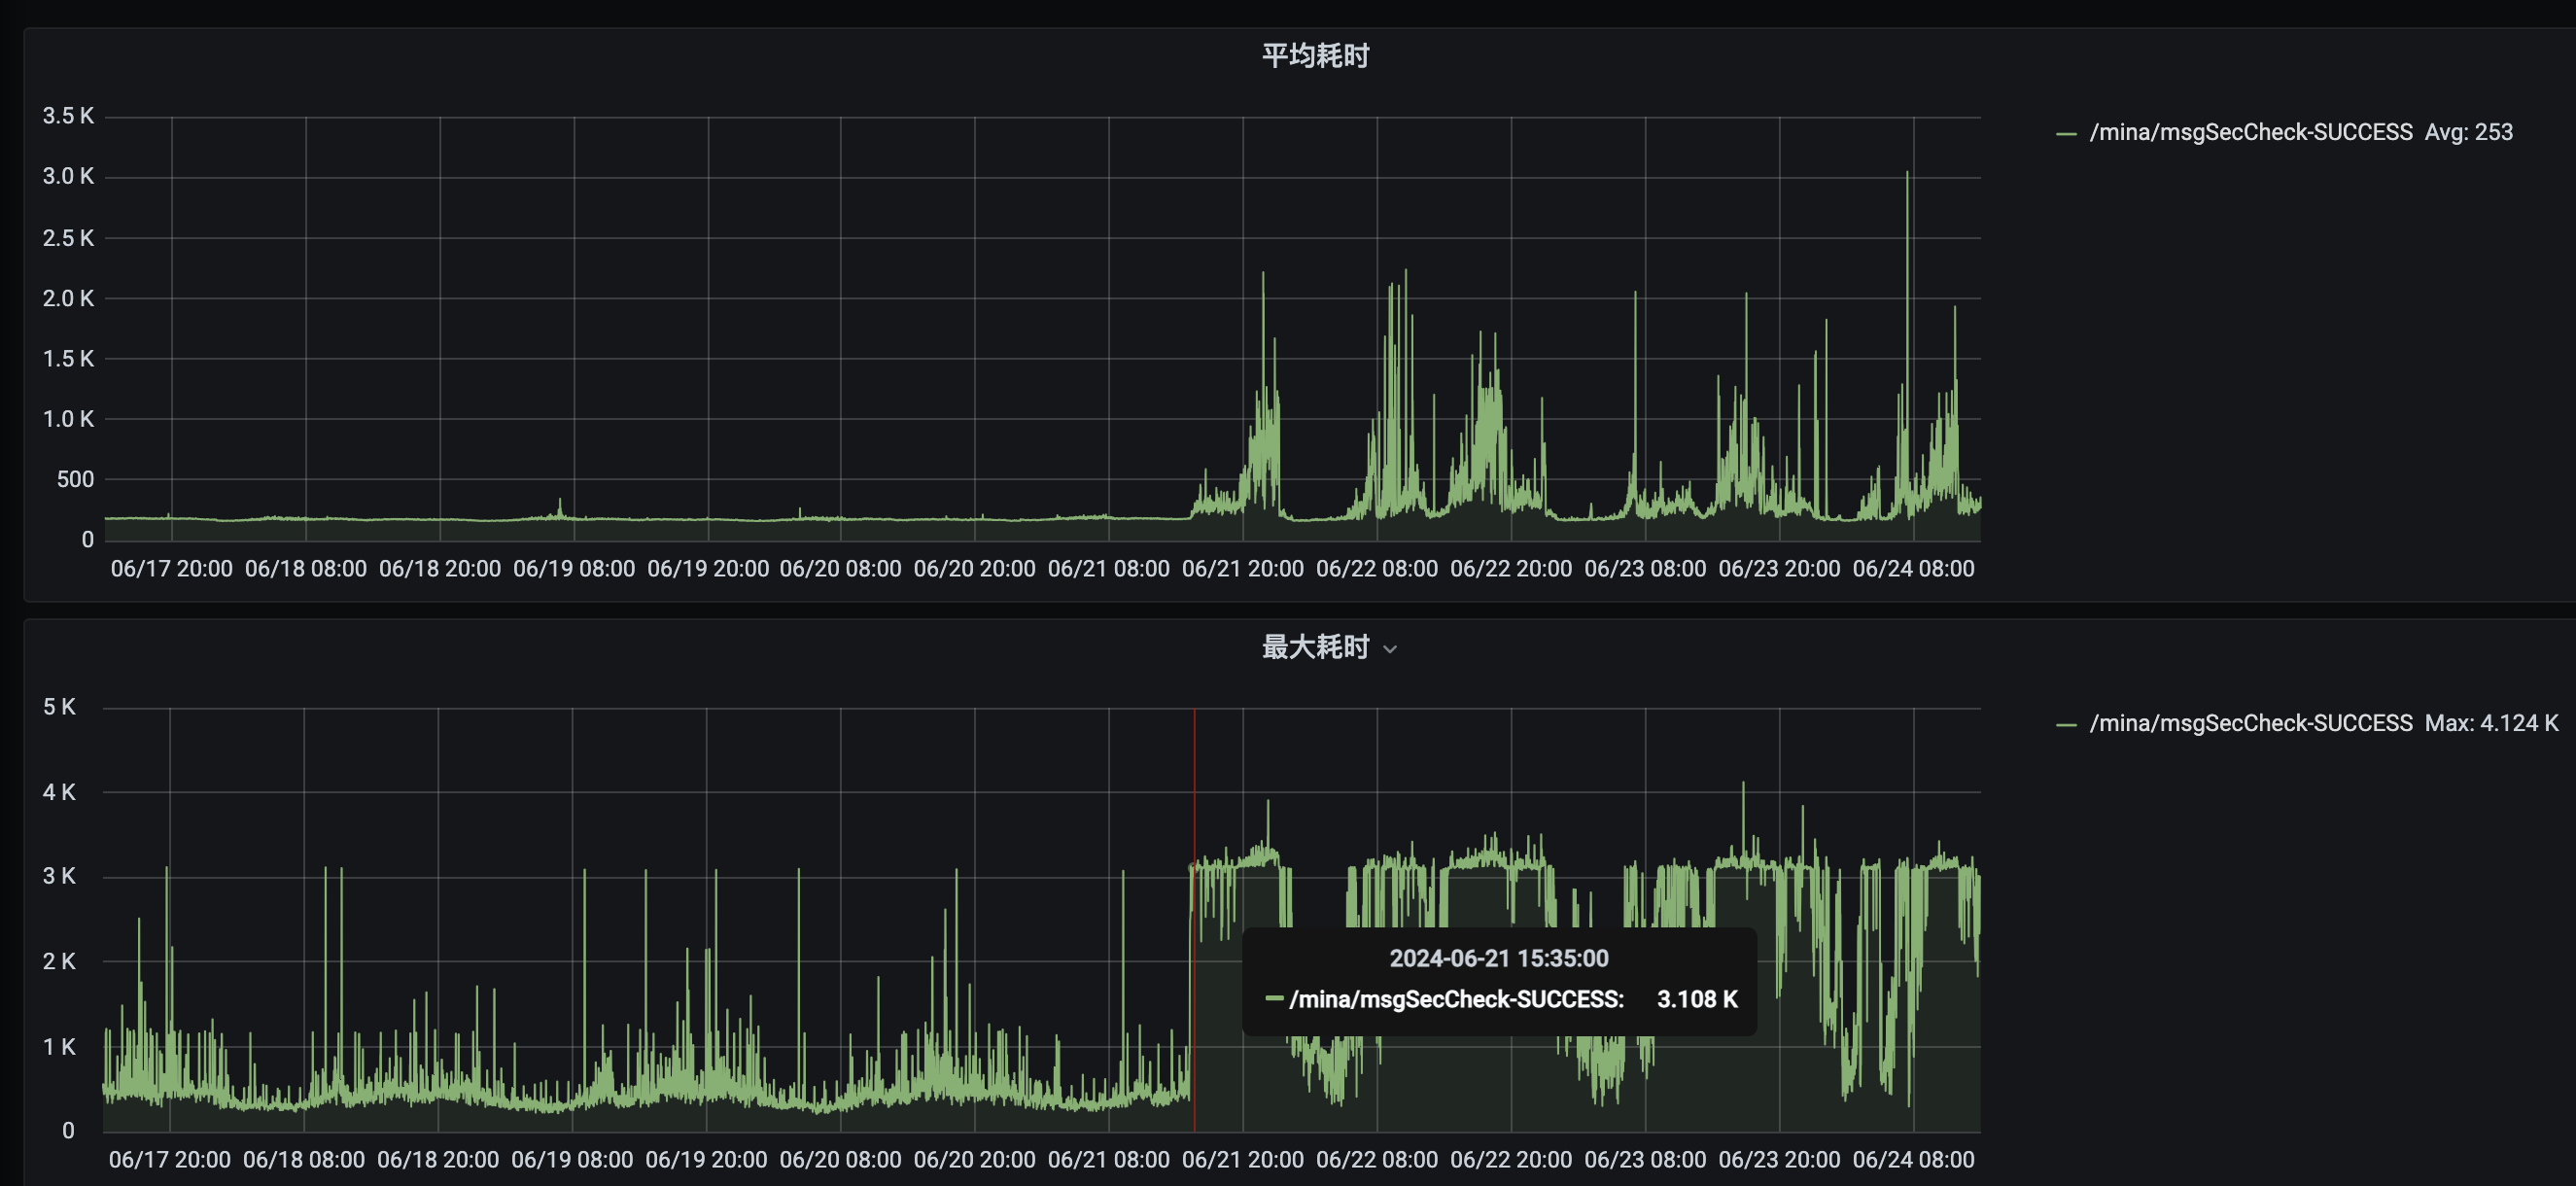The height and width of the screenshot is (1186, 2576).
Task: Toggle msgSecCheck-SUCCESS series in 最大耗时 legend
Action: [x=2250, y=723]
